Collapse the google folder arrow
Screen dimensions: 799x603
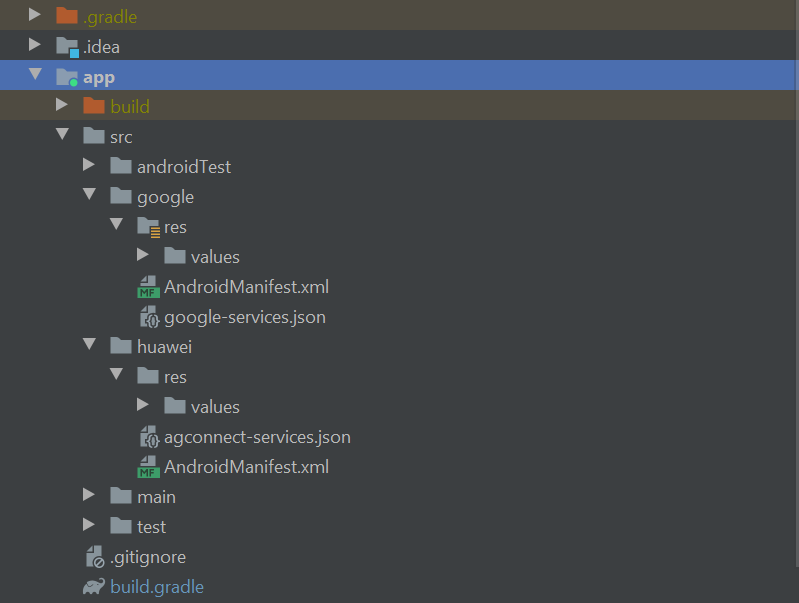pyautogui.click(x=89, y=194)
